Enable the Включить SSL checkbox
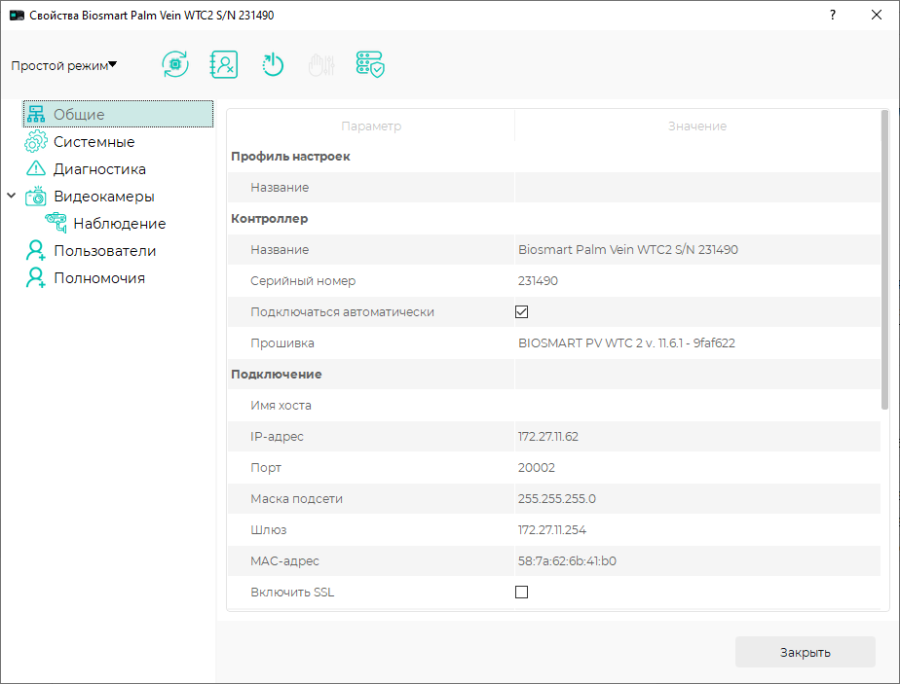 [x=521, y=592]
